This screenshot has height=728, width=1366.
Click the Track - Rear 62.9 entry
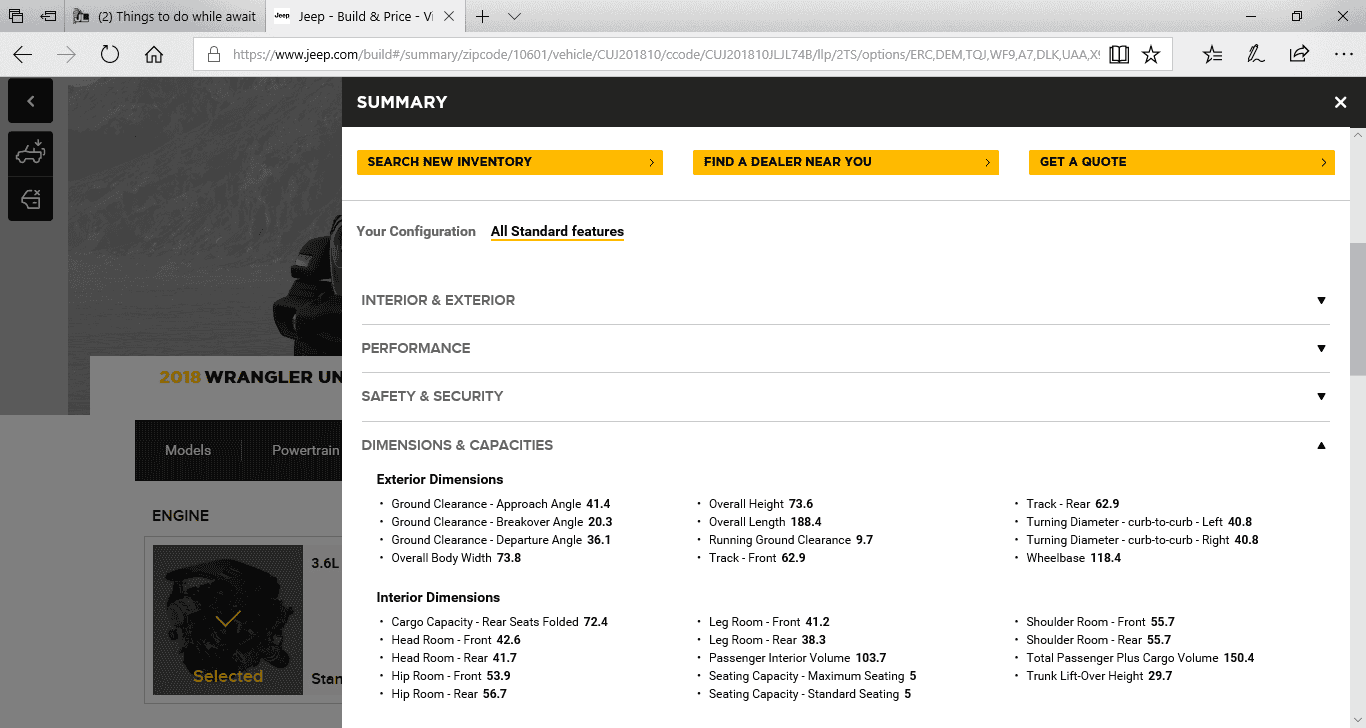(x=1073, y=504)
